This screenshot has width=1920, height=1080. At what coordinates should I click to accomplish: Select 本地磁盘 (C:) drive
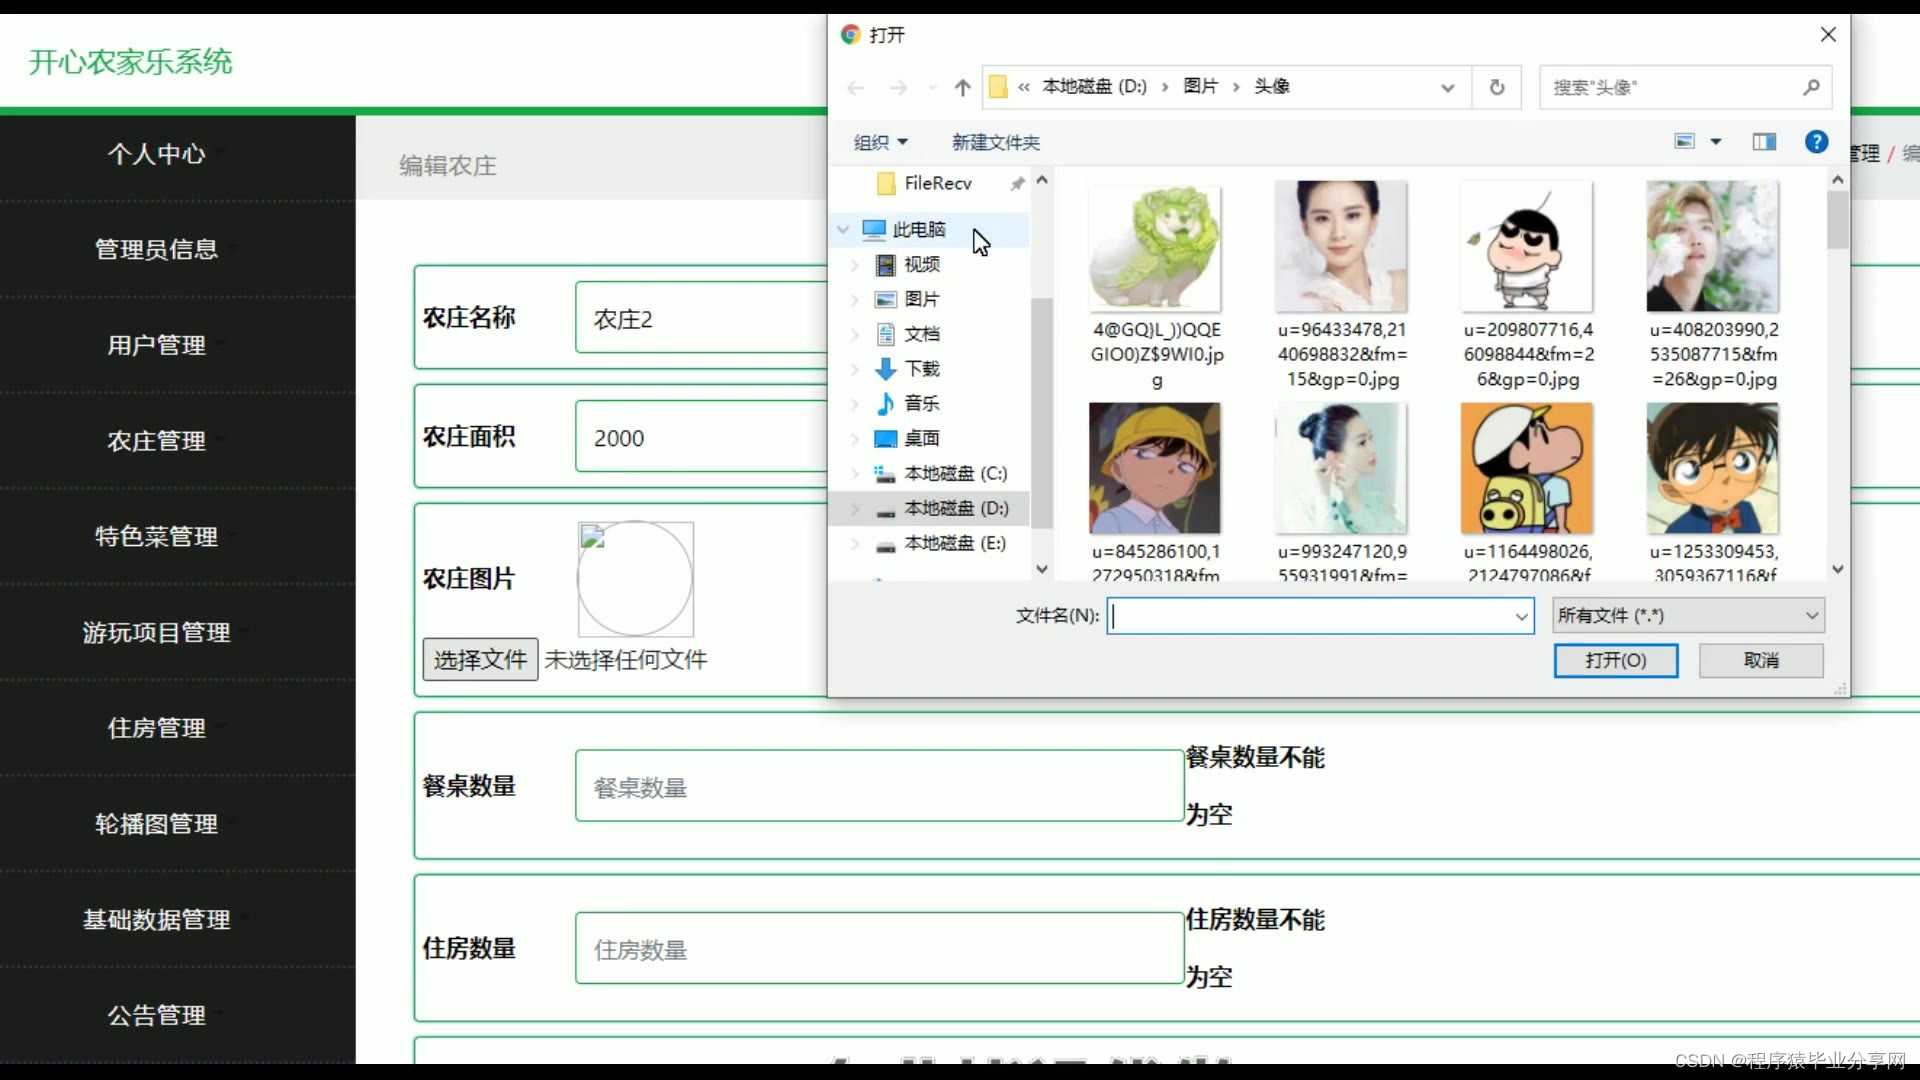(954, 473)
